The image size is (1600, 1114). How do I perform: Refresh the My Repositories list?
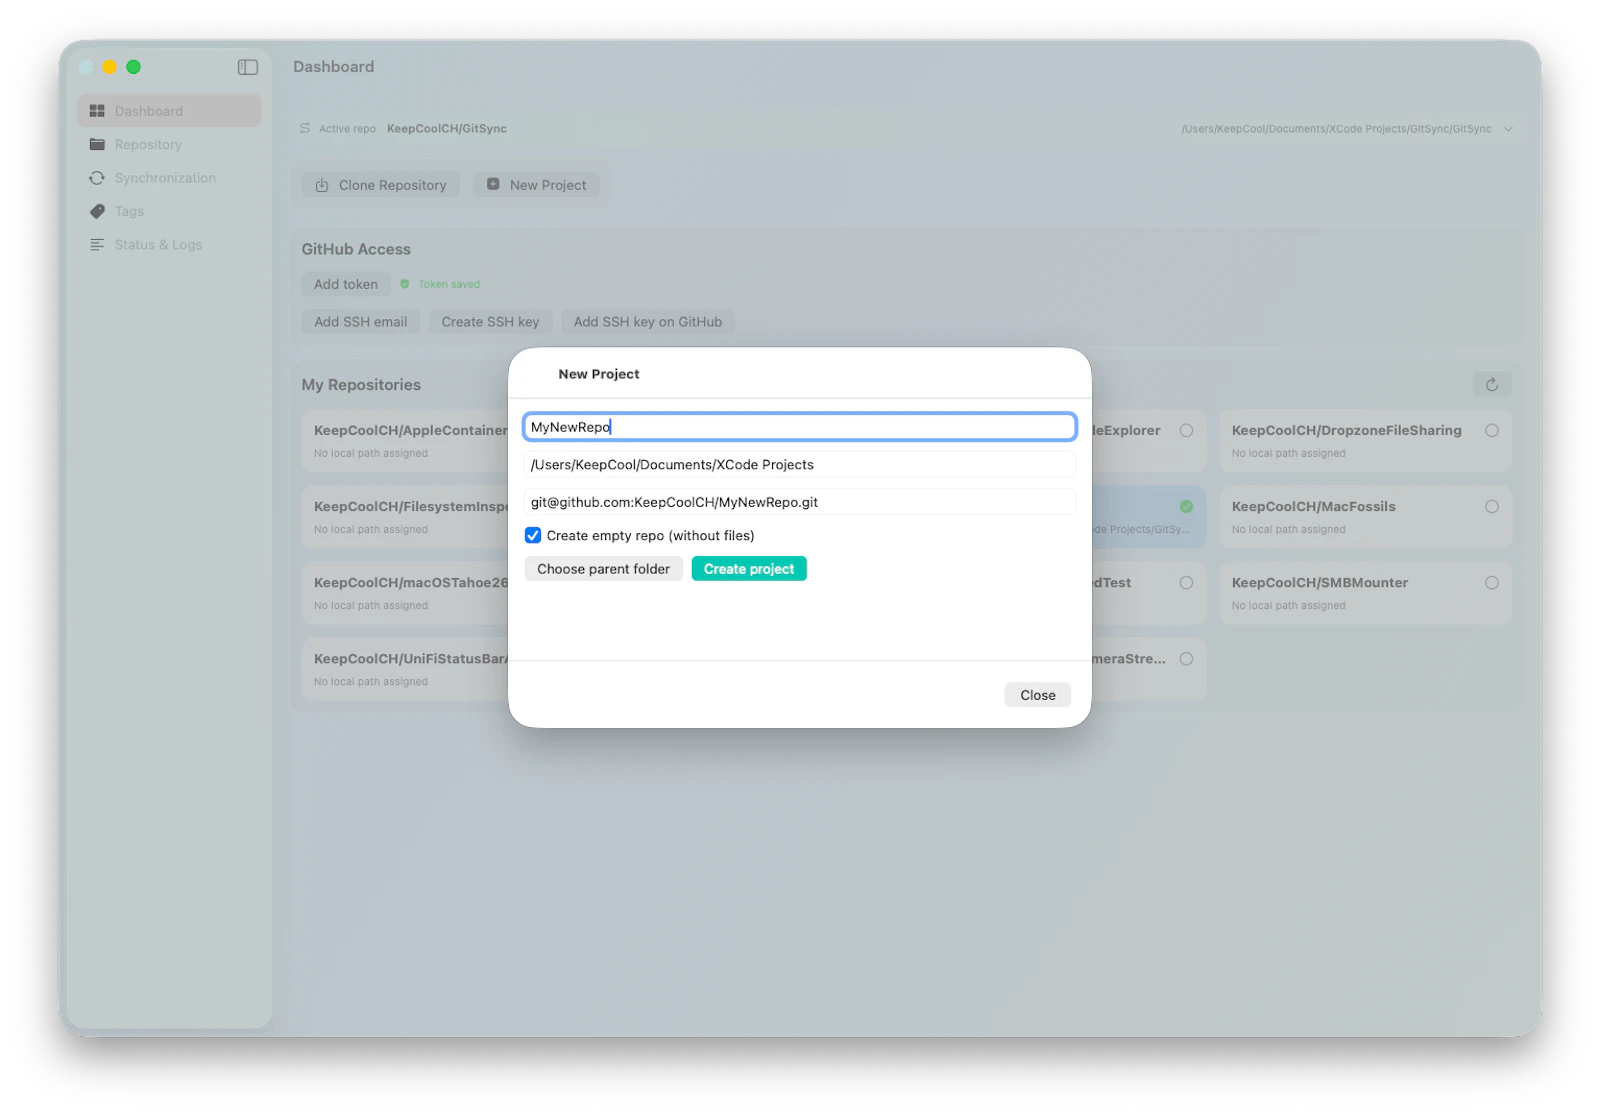coord(1492,385)
